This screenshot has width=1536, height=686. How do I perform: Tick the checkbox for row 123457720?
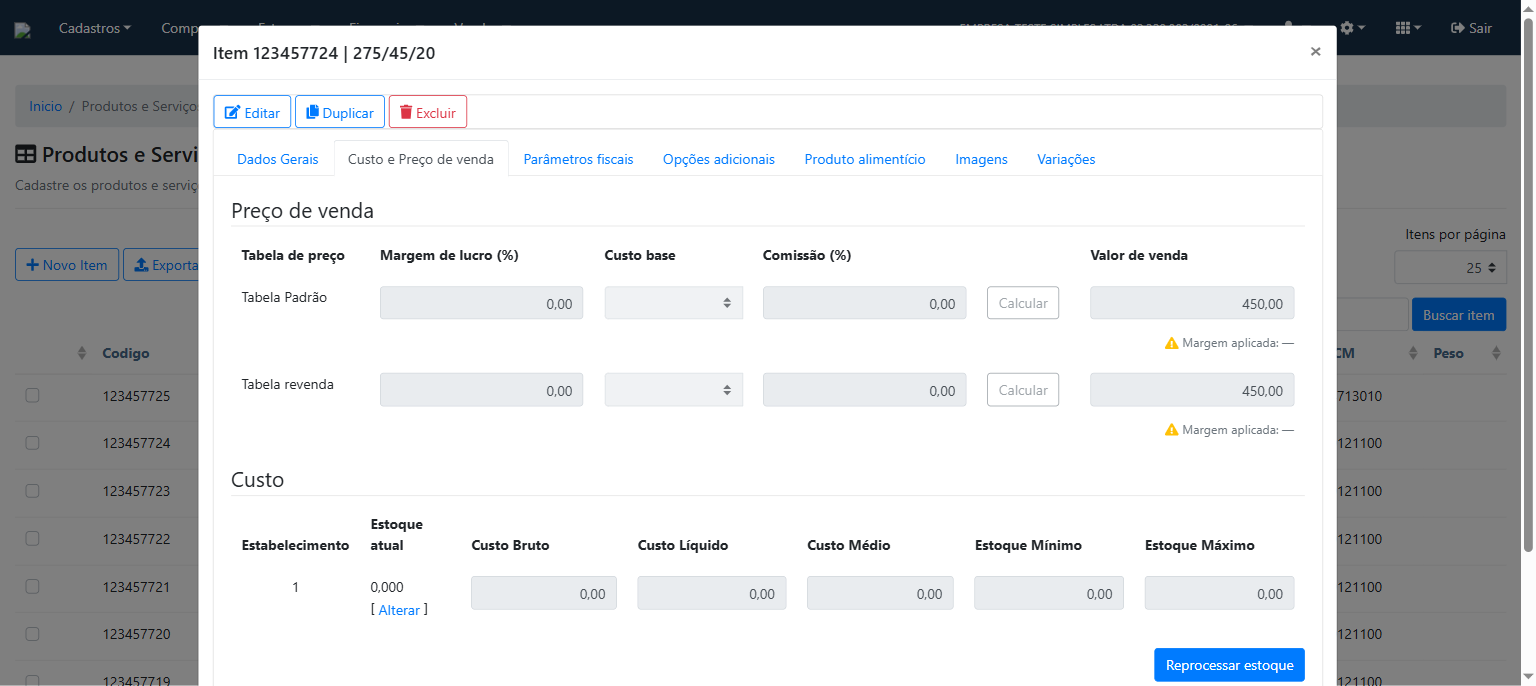click(32, 634)
